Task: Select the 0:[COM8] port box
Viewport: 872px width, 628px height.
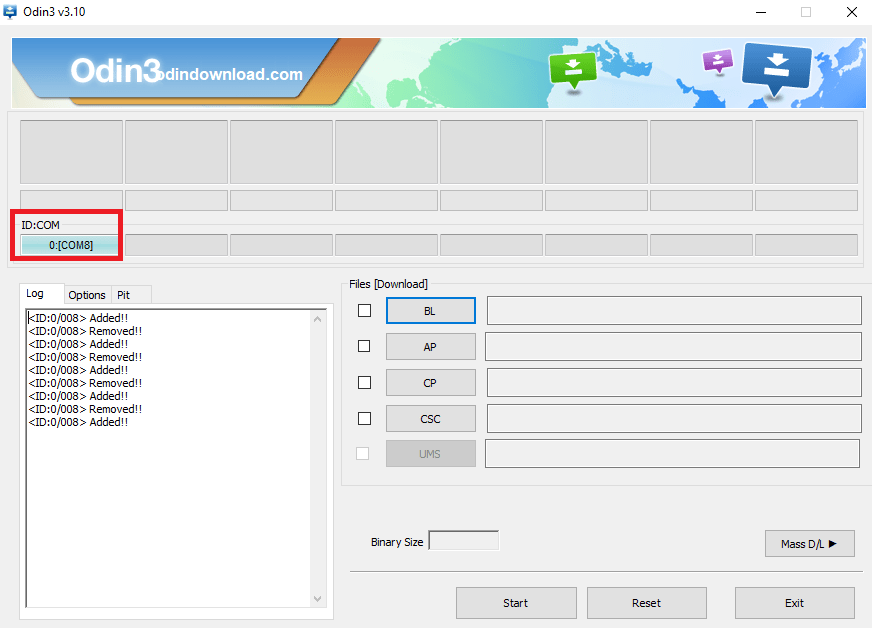Action: 70,245
